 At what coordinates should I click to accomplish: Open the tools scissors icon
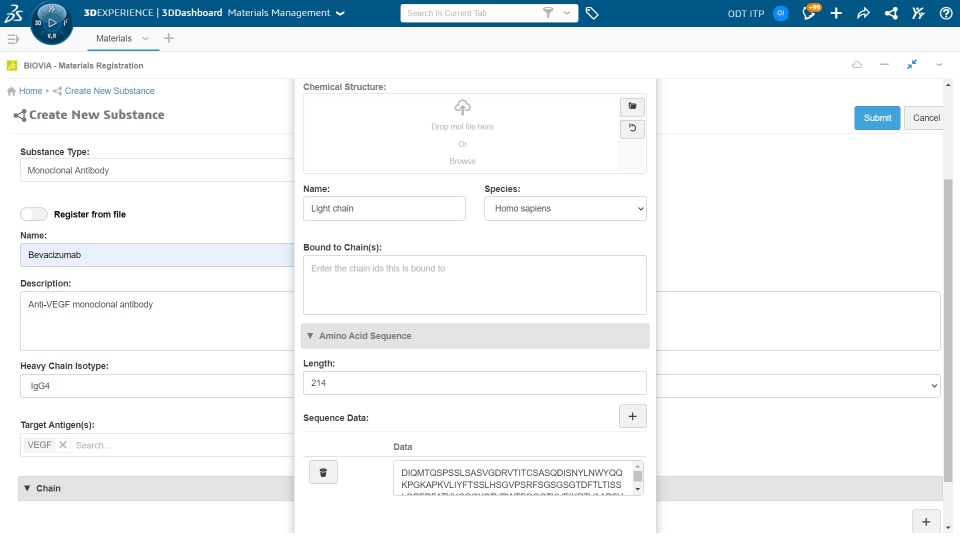coord(918,13)
